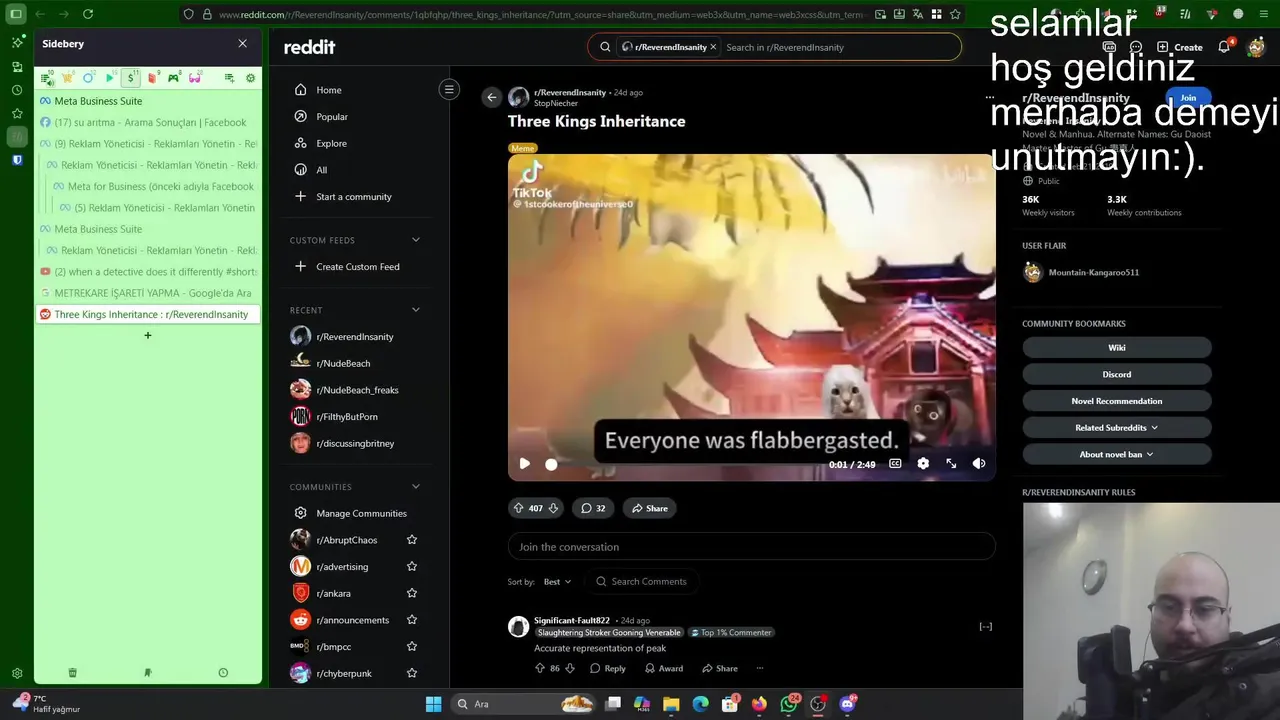Create Custom Feed

[x=357, y=267]
